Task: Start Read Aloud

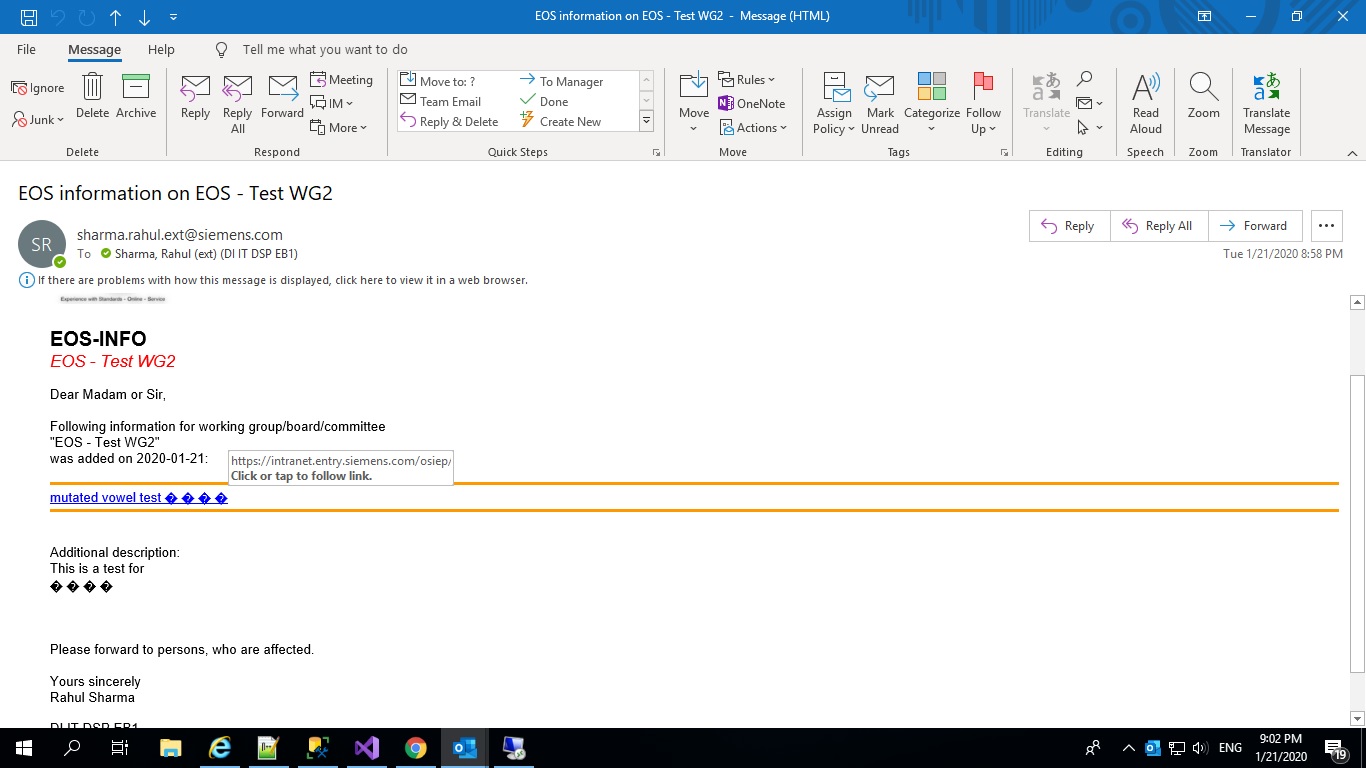Action: click(1146, 104)
